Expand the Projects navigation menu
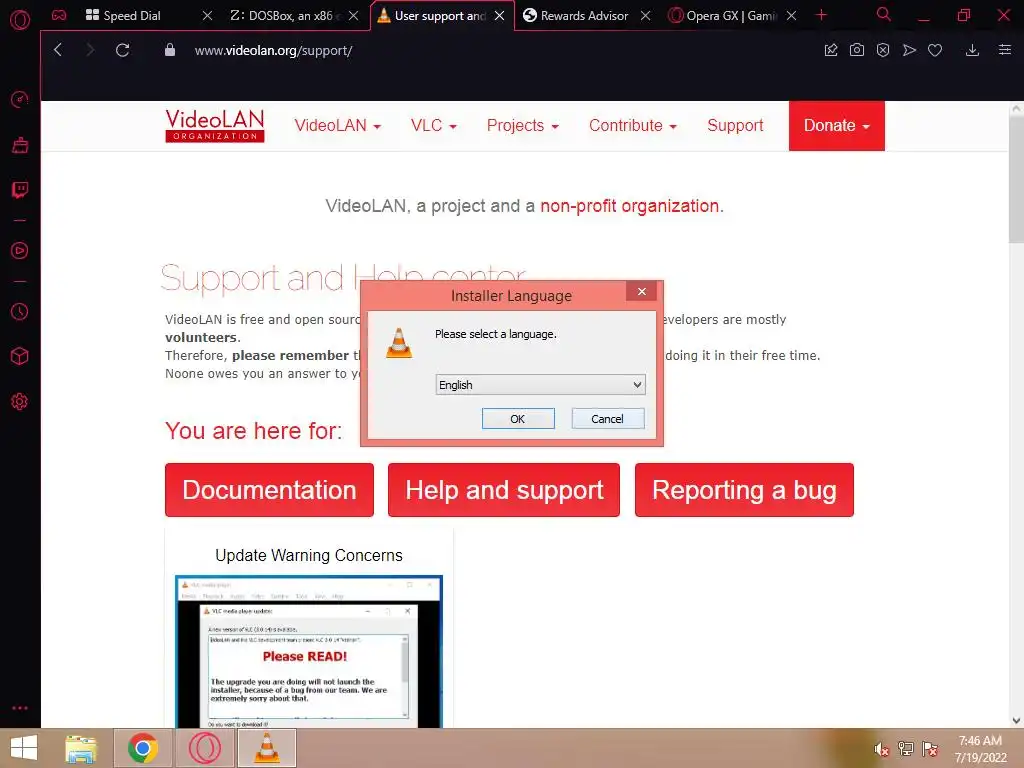The image size is (1024, 768). click(522, 125)
